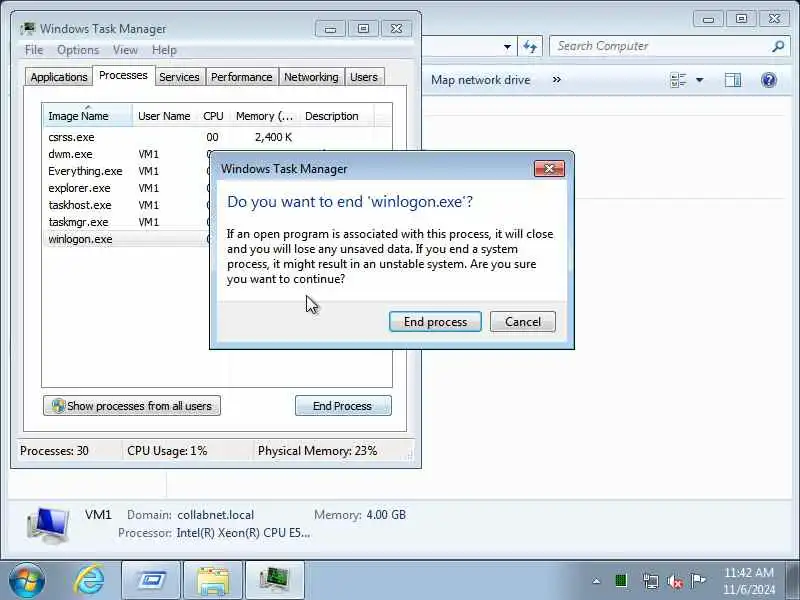This screenshot has height=600, width=800.
Task: Close the Explorer window behind
Action: 774,19
